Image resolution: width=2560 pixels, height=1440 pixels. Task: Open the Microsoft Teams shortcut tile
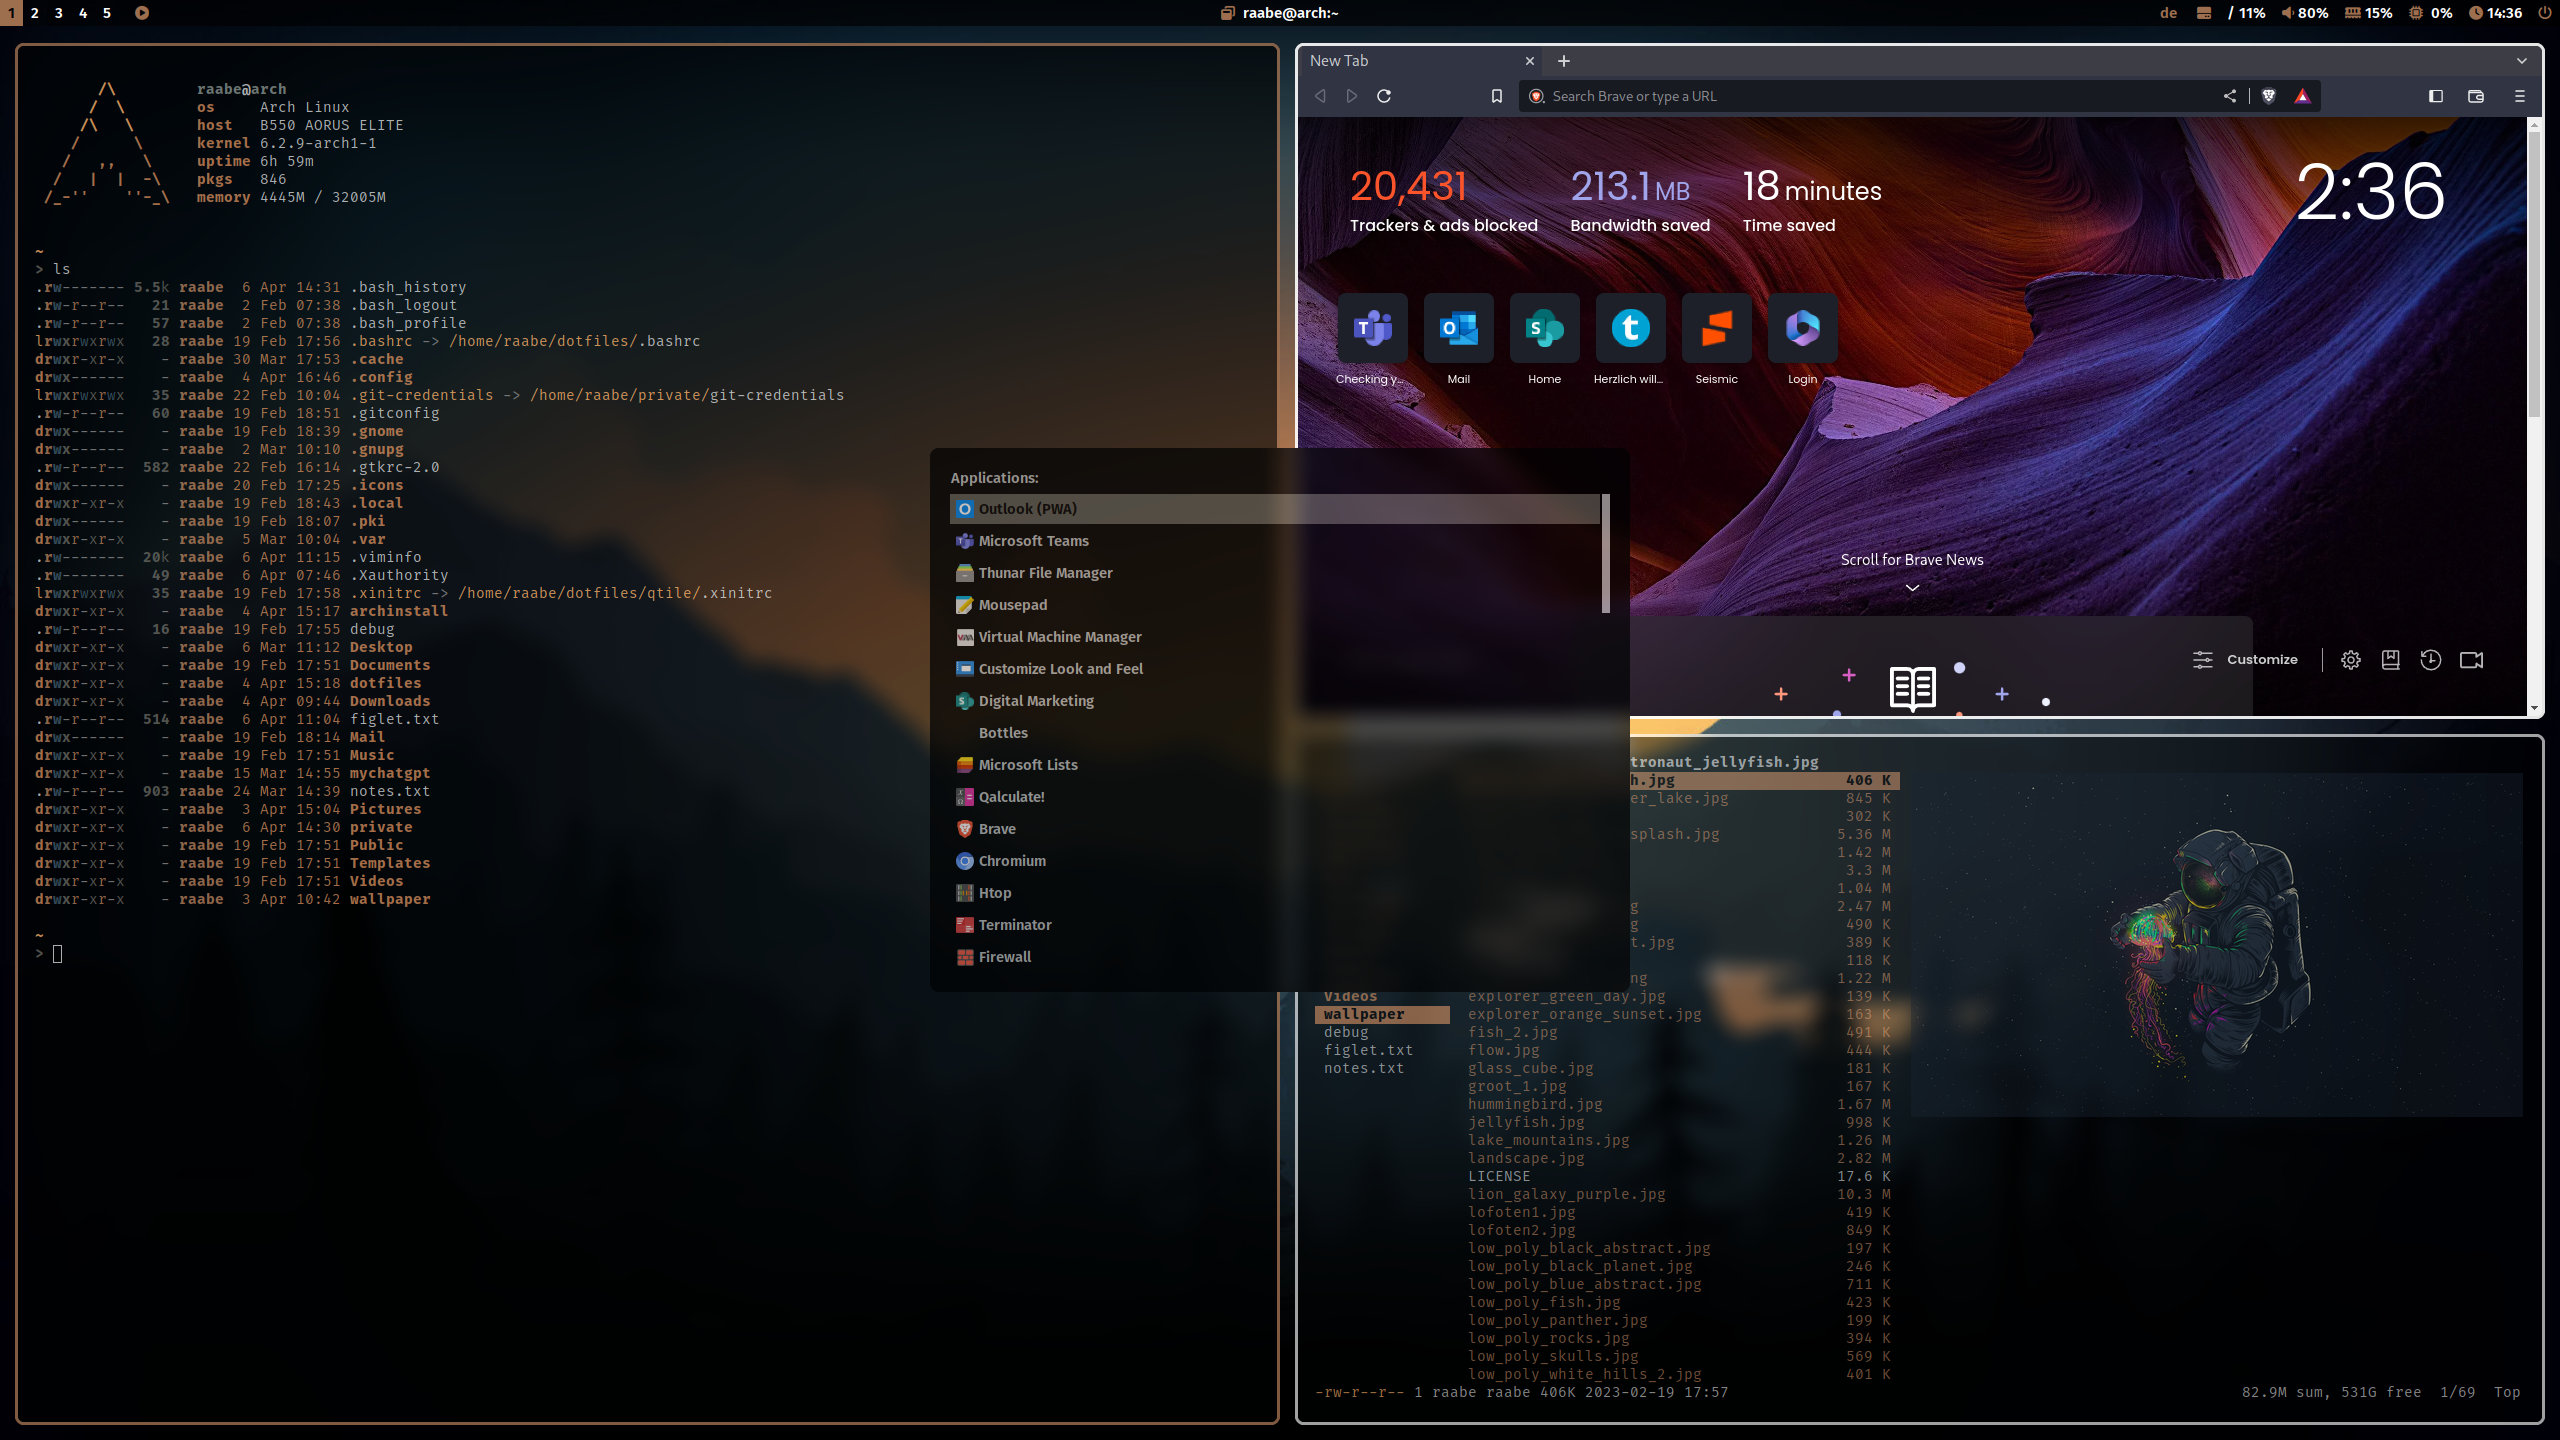pyautogui.click(x=1372, y=329)
